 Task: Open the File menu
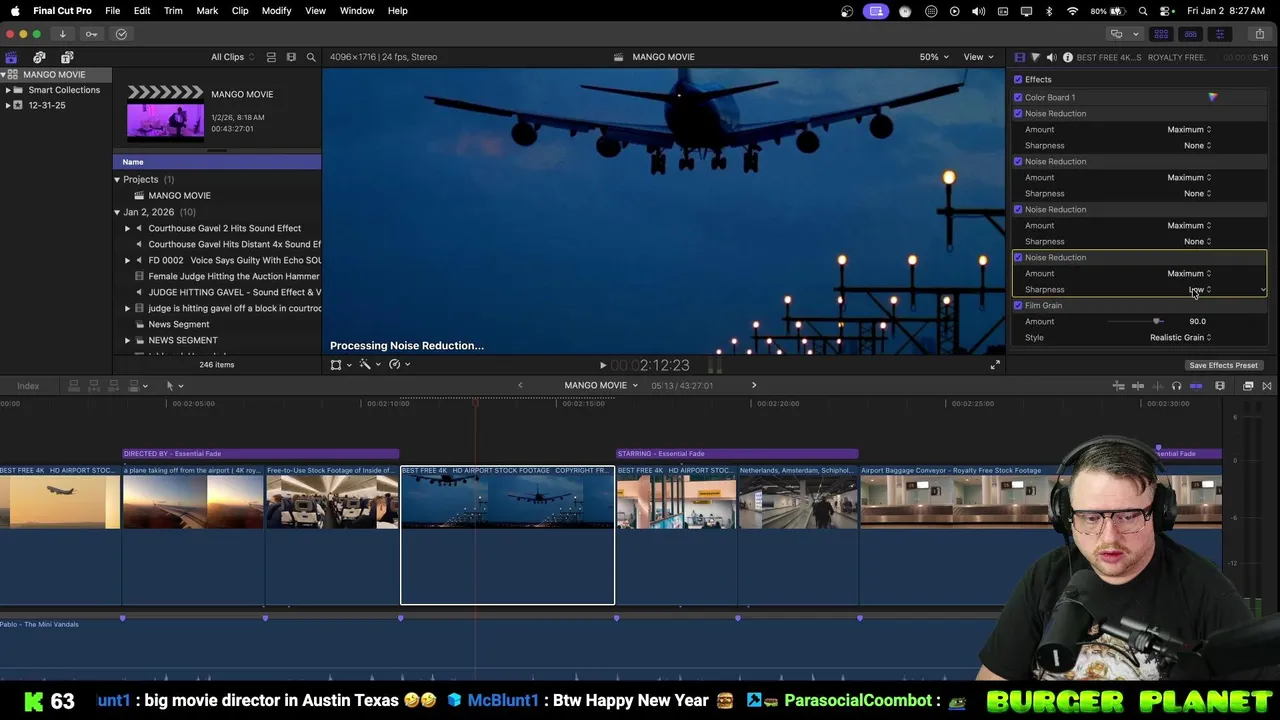point(112,10)
